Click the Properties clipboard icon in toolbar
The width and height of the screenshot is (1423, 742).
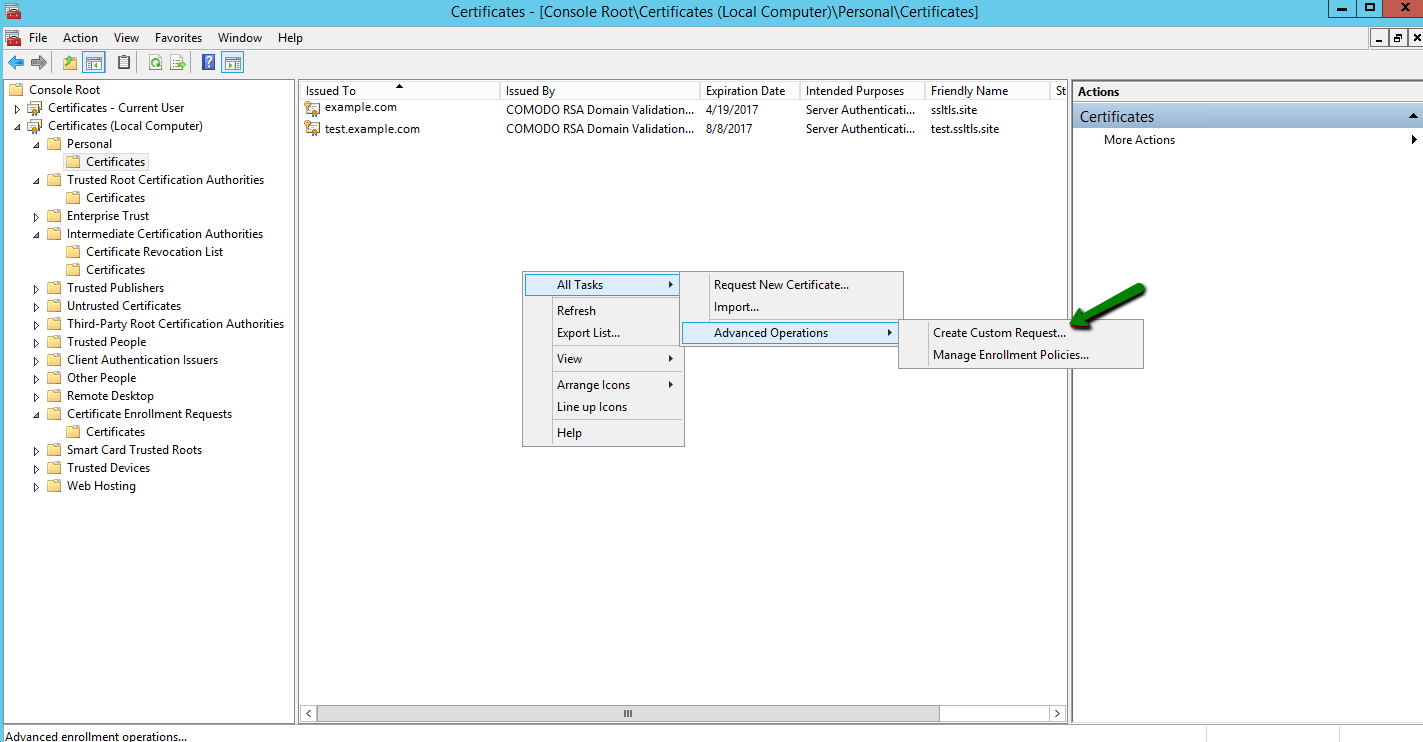point(123,62)
